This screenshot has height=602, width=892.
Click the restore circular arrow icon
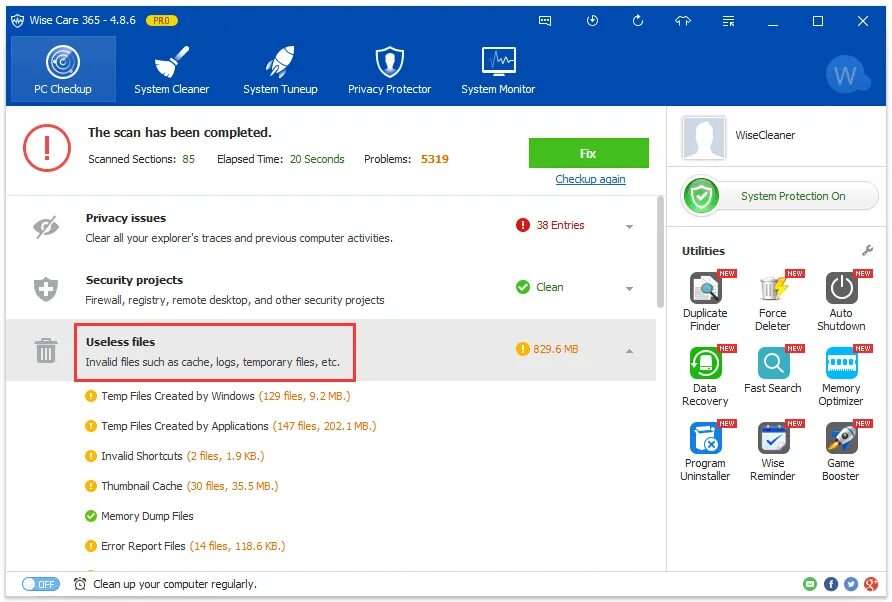638,21
